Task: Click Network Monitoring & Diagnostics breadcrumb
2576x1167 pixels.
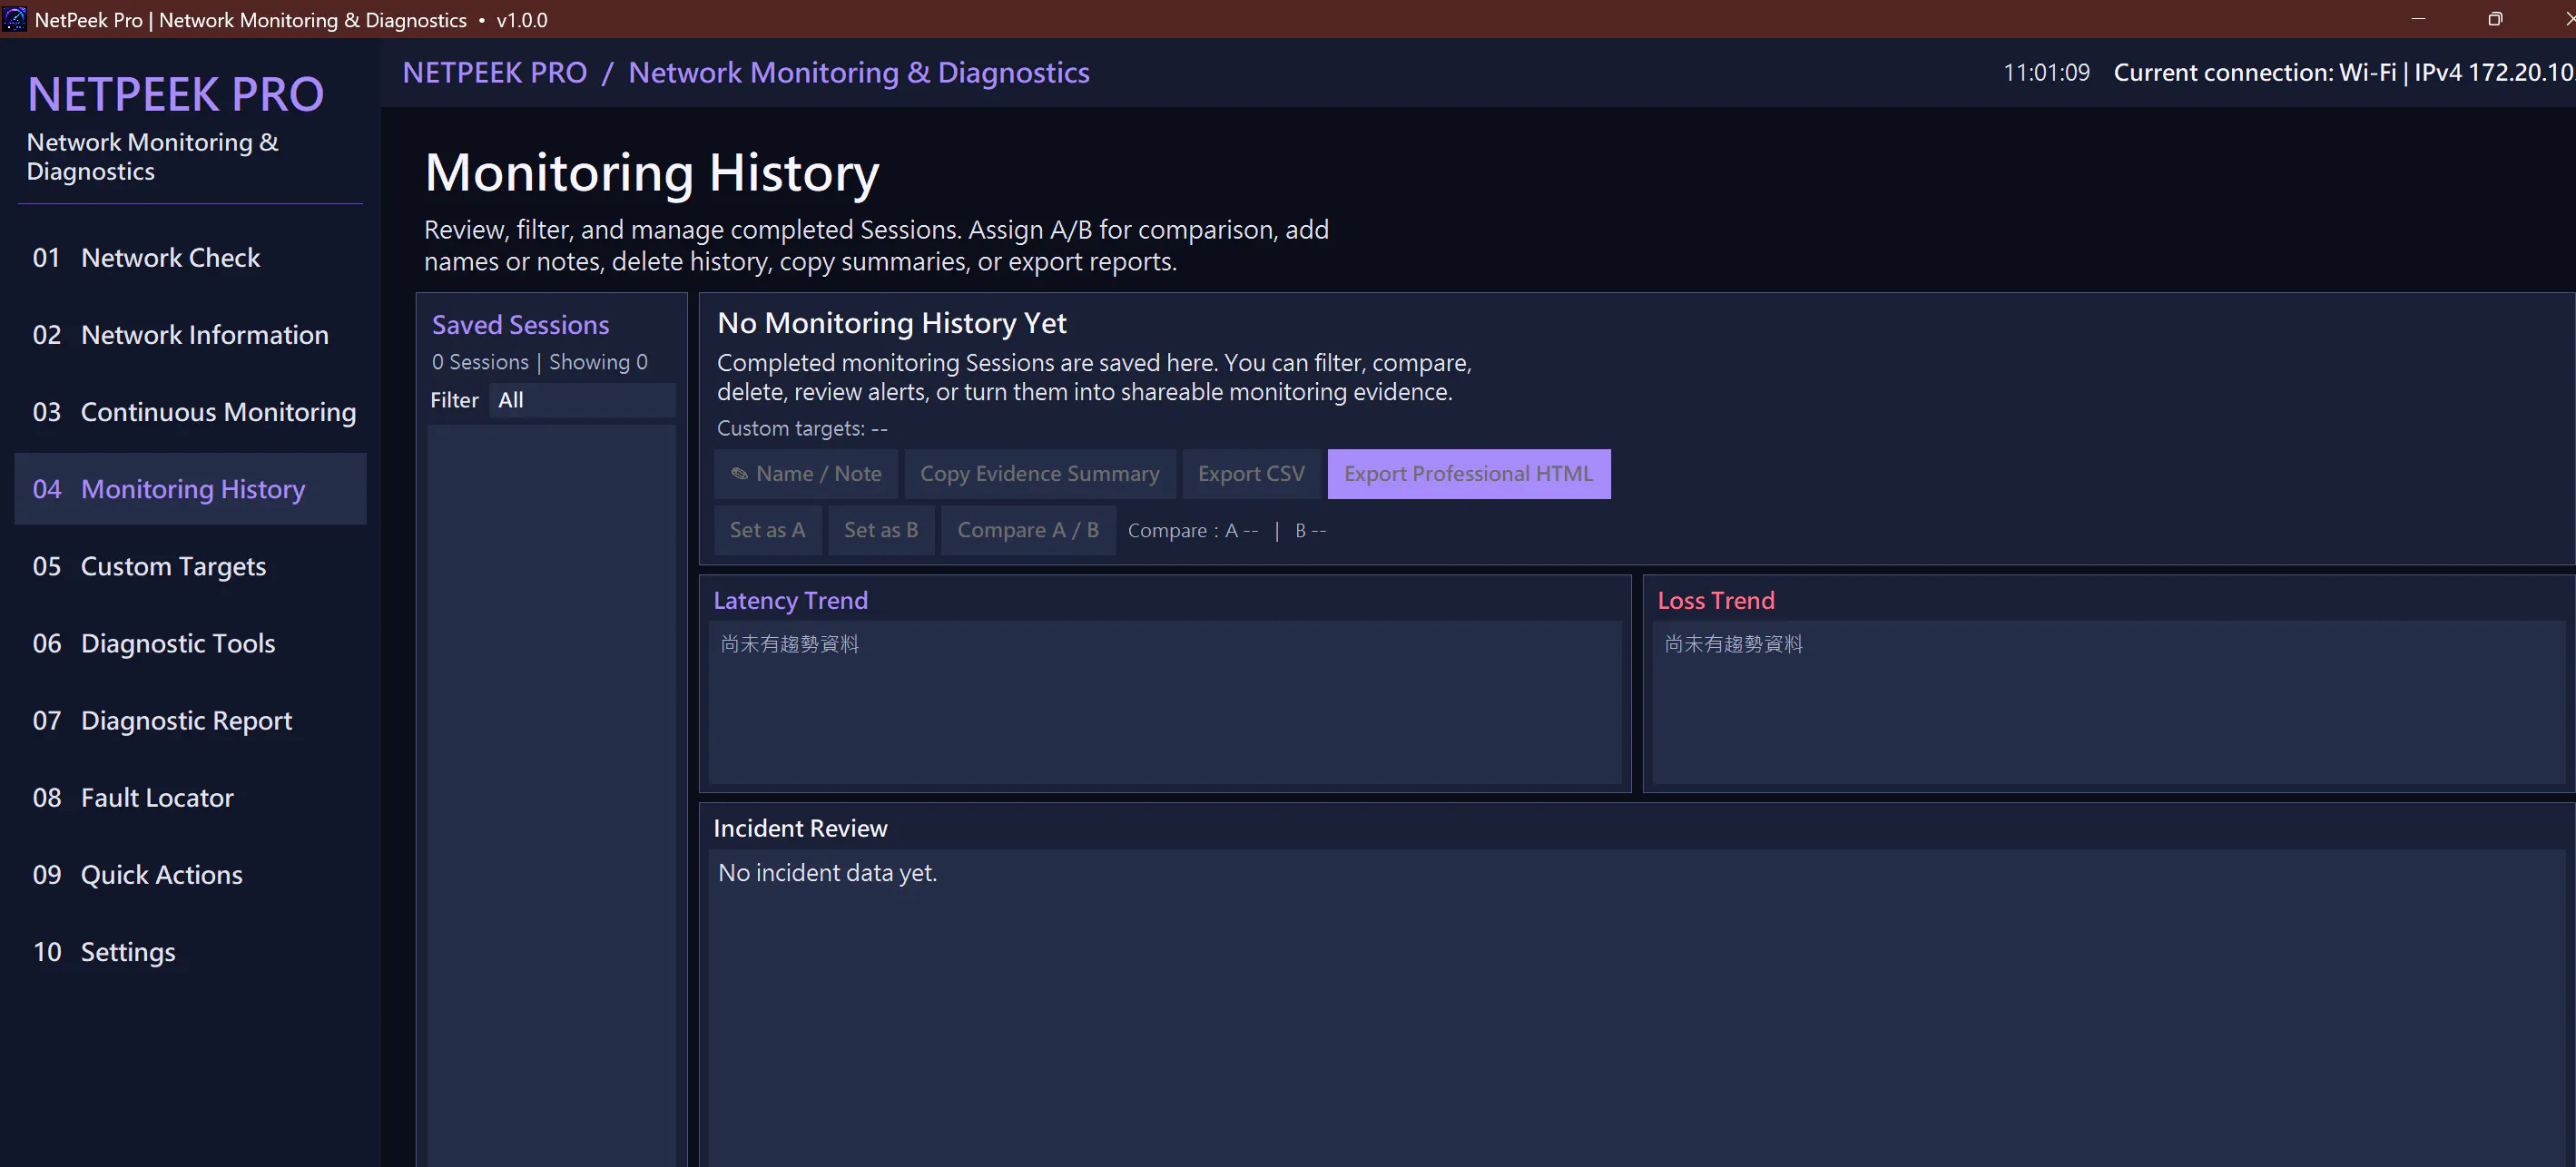Action: pos(859,73)
